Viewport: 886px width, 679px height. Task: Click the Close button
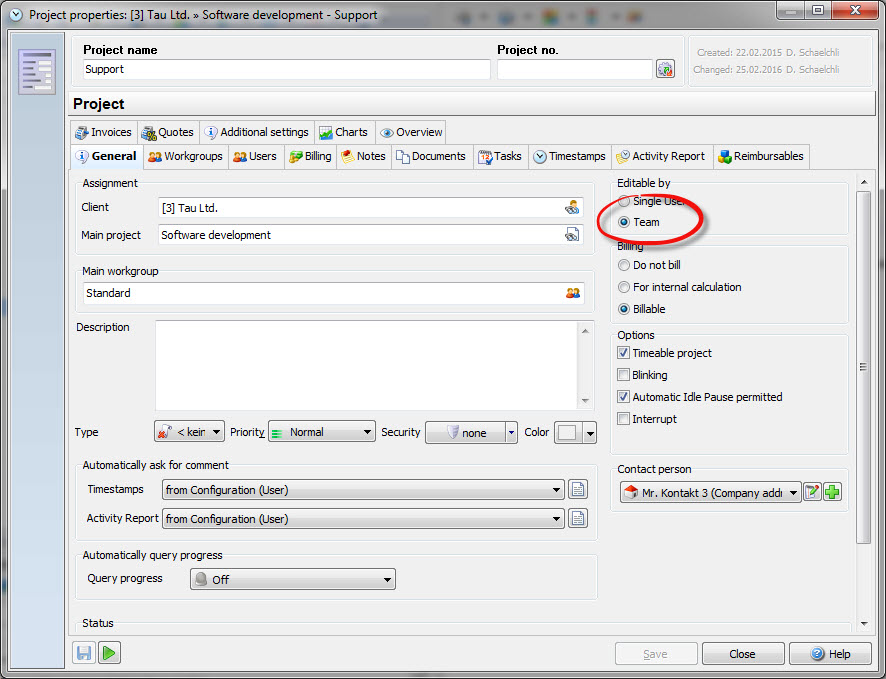pos(742,654)
